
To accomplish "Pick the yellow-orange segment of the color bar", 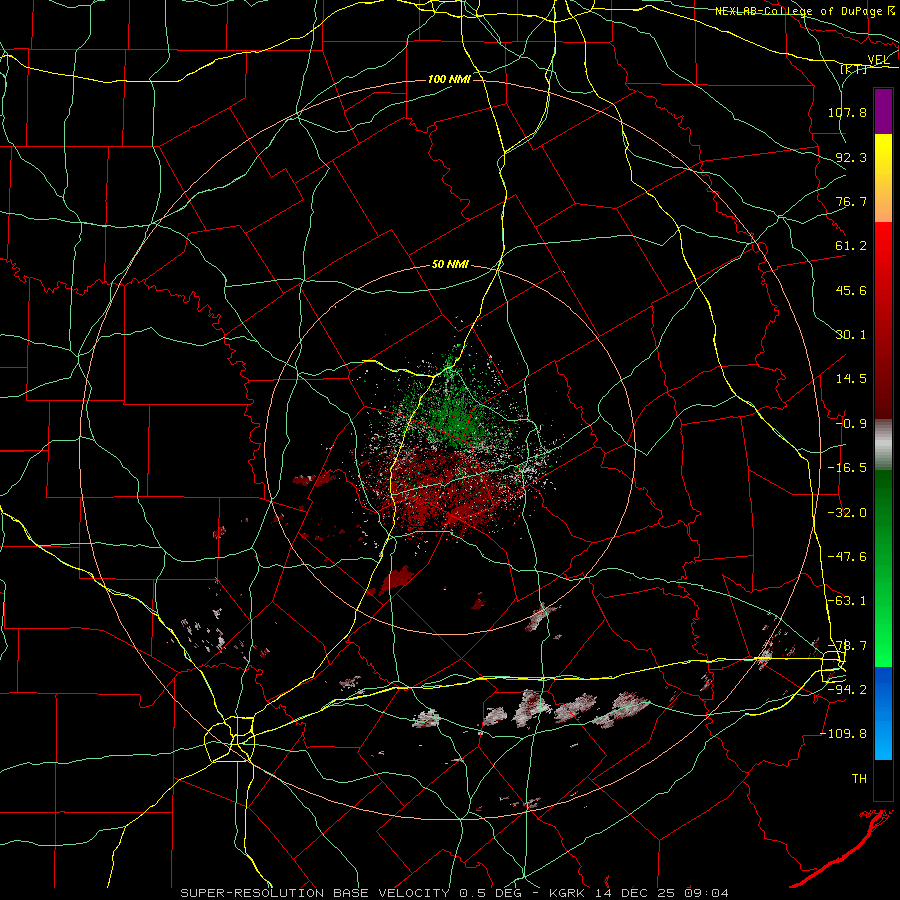I will pyautogui.click(x=883, y=178).
